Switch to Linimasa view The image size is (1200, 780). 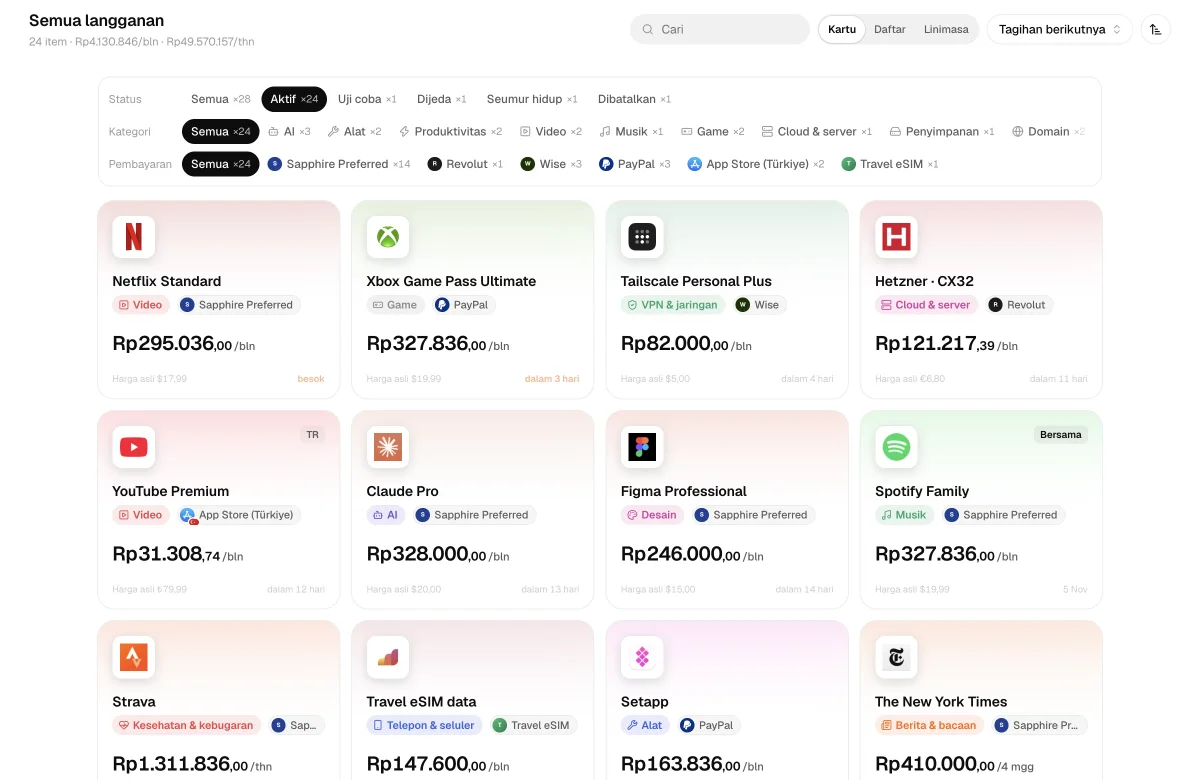(946, 30)
